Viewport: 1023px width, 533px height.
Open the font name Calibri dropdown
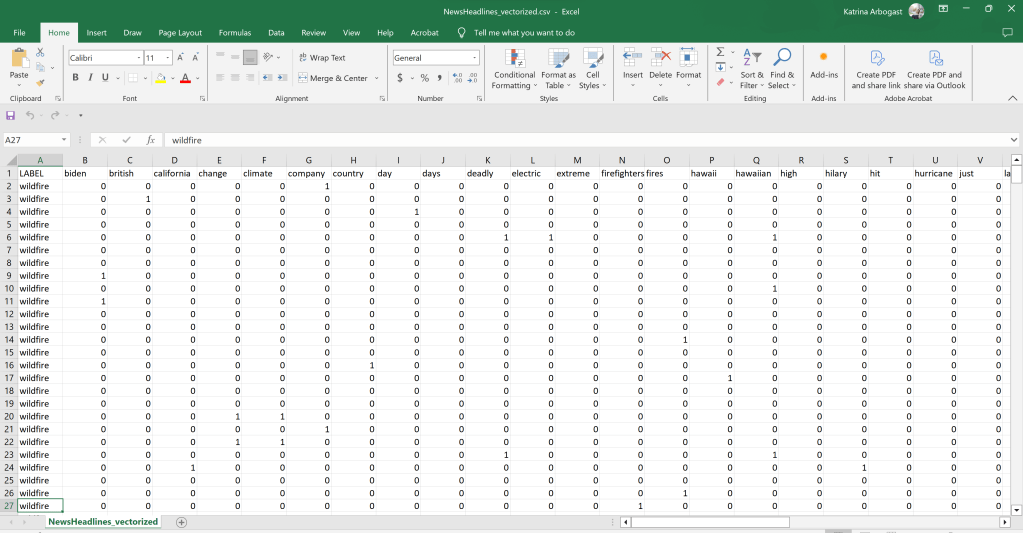click(x=137, y=58)
